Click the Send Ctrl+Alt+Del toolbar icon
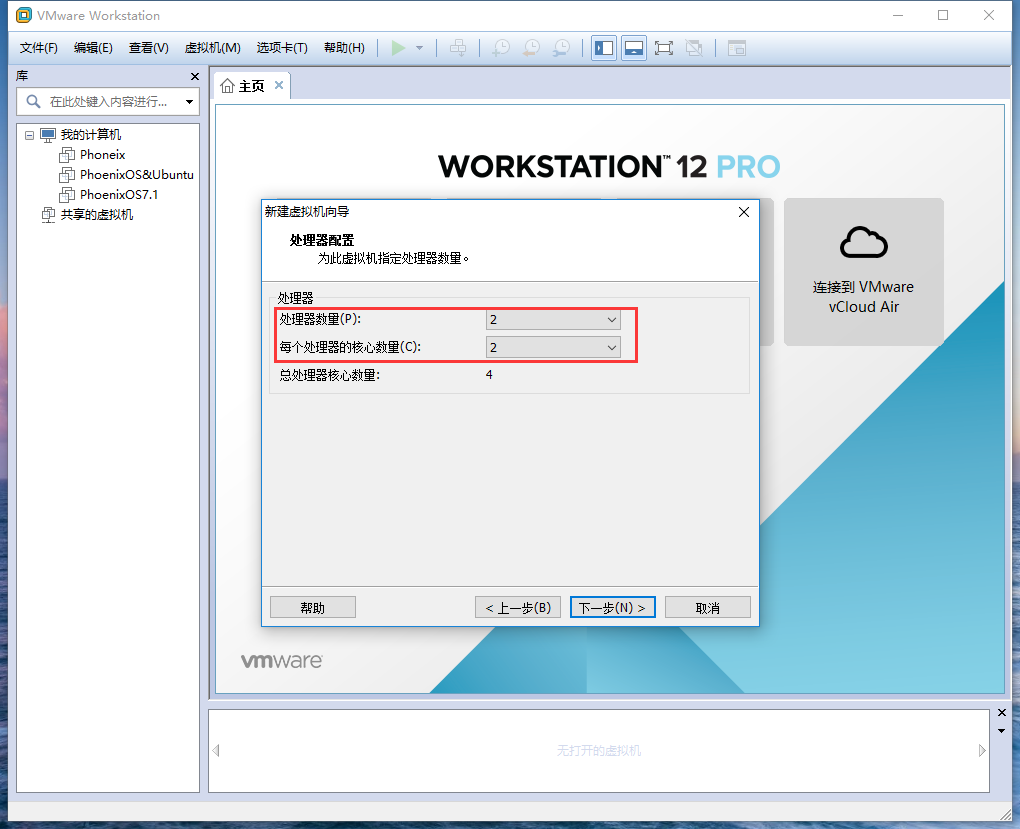This screenshot has height=829, width=1020. 458,48
